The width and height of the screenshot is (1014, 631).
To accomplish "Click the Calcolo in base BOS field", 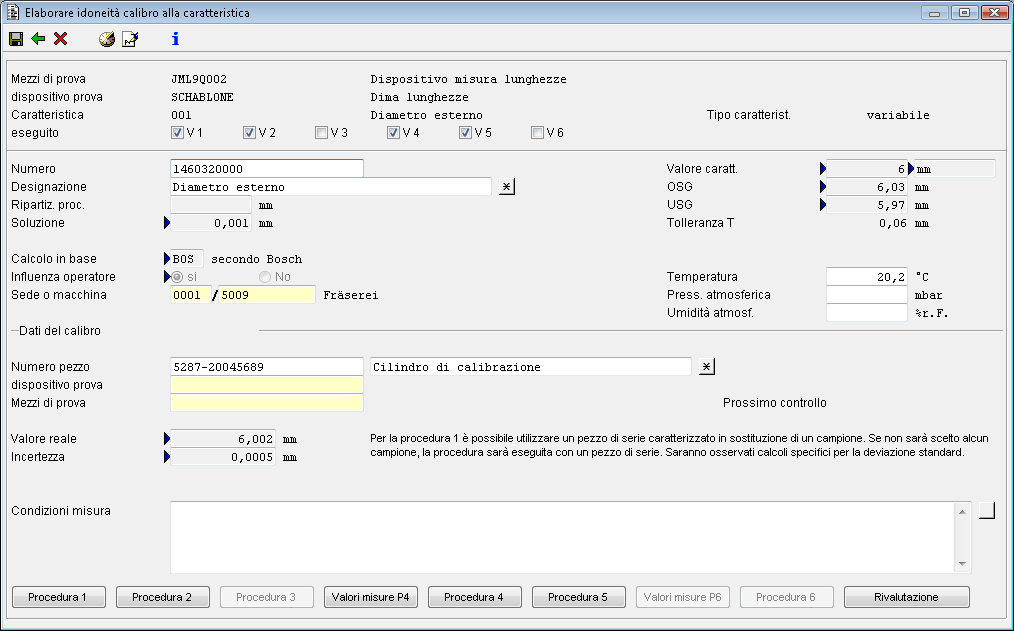I will point(187,259).
